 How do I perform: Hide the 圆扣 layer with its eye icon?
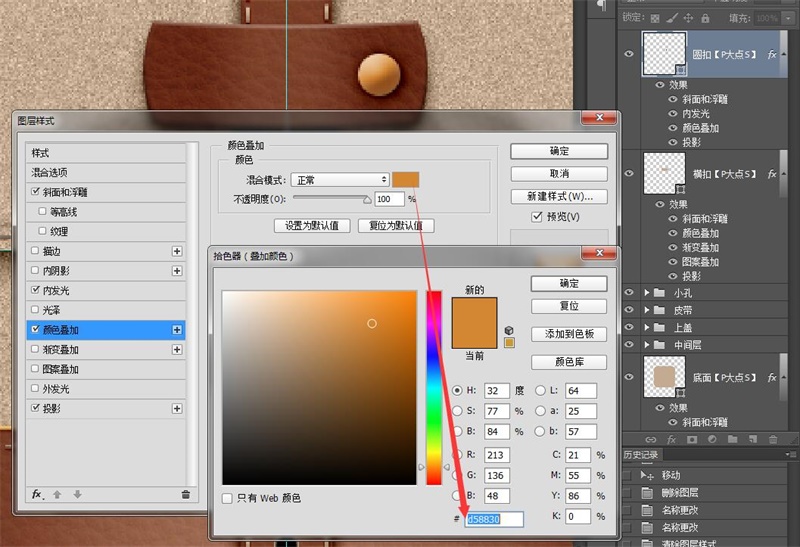click(x=629, y=54)
